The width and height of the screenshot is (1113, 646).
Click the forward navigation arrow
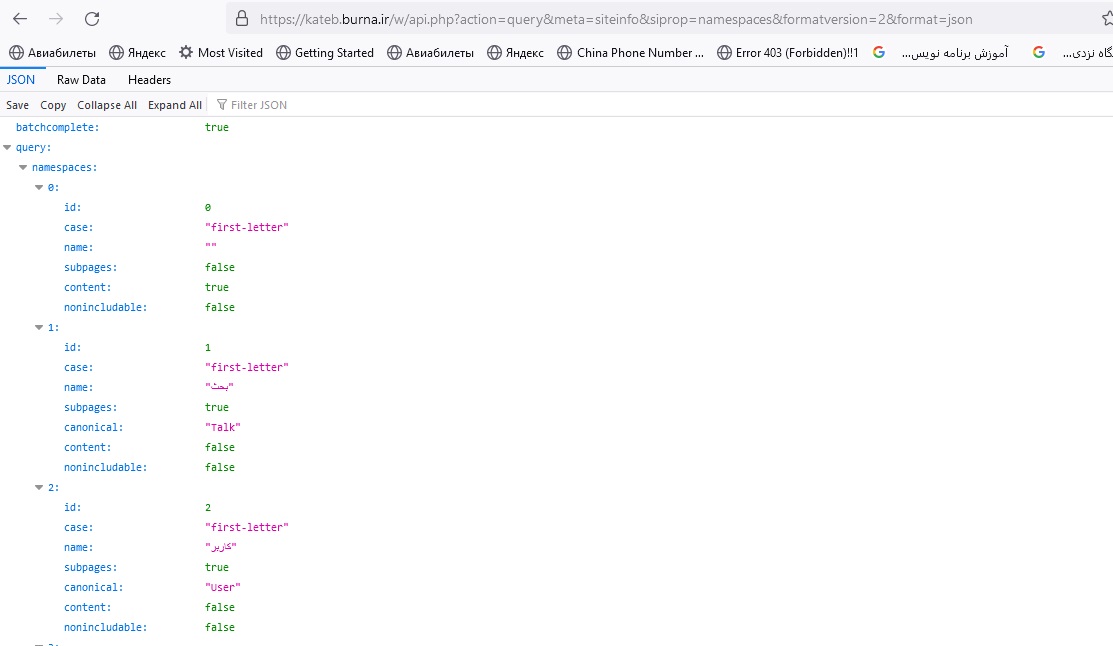coord(56,19)
